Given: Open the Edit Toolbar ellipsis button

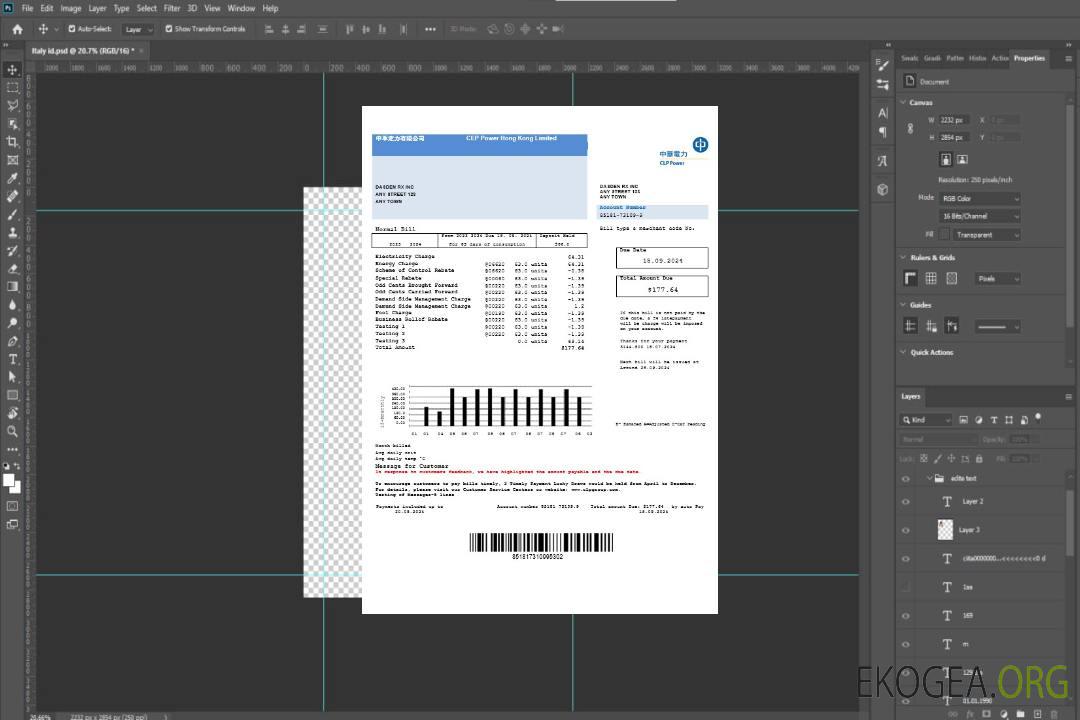Looking at the screenshot, I should (12, 449).
